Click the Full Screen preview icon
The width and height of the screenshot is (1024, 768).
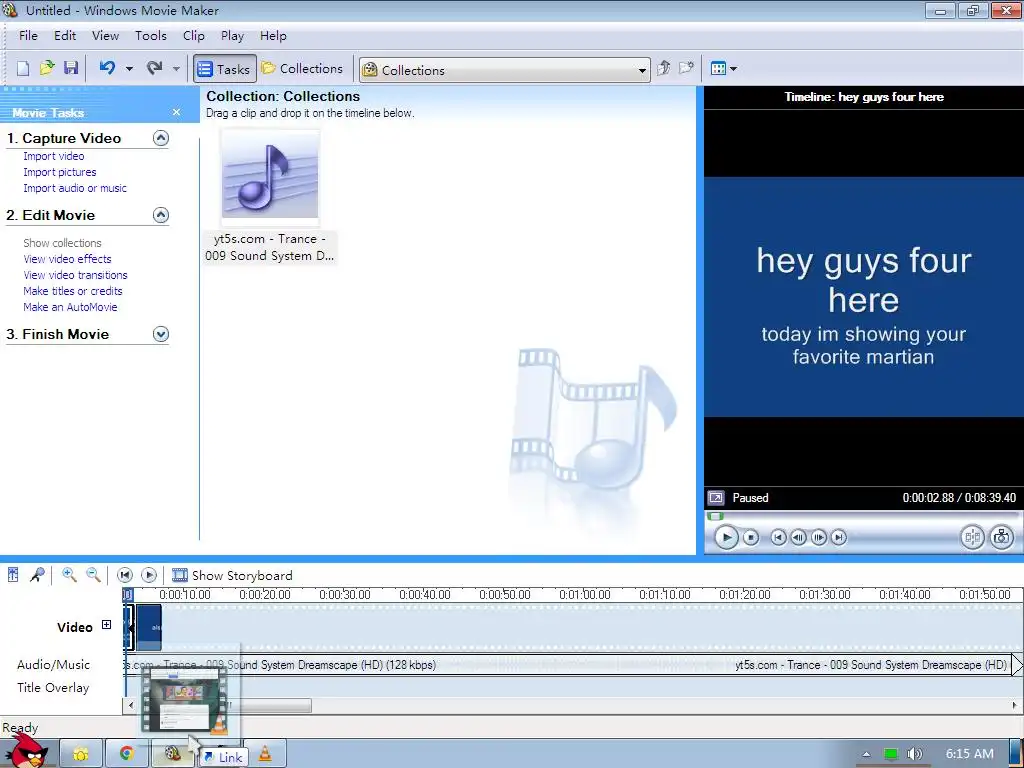click(x=716, y=498)
